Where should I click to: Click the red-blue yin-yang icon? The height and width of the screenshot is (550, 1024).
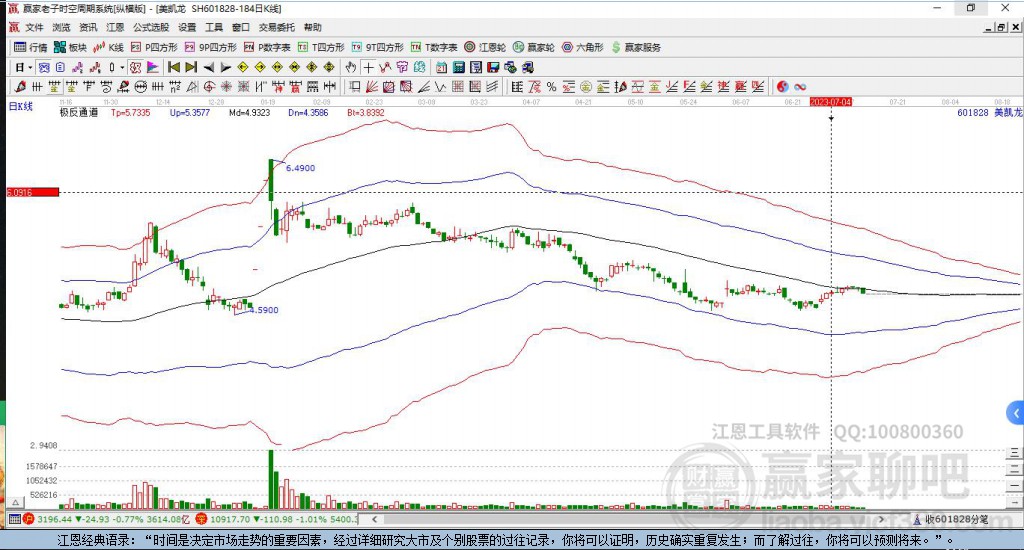(x=782, y=87)
